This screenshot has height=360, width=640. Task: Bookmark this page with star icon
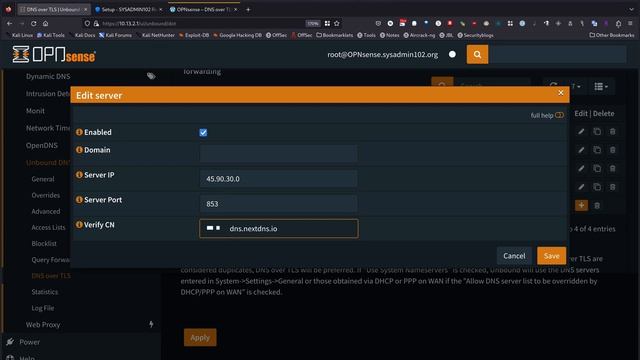337,24
